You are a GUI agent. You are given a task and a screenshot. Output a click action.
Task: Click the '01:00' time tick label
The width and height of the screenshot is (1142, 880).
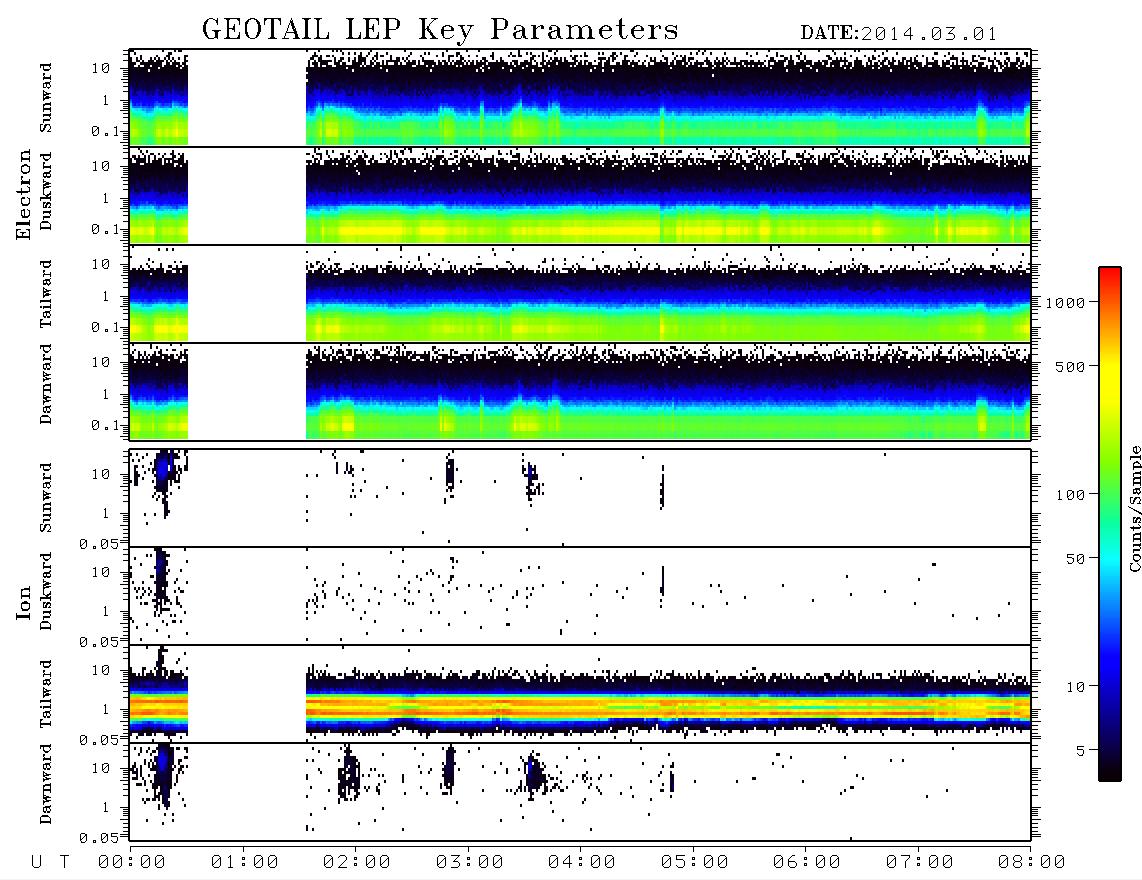coord(244,863)
